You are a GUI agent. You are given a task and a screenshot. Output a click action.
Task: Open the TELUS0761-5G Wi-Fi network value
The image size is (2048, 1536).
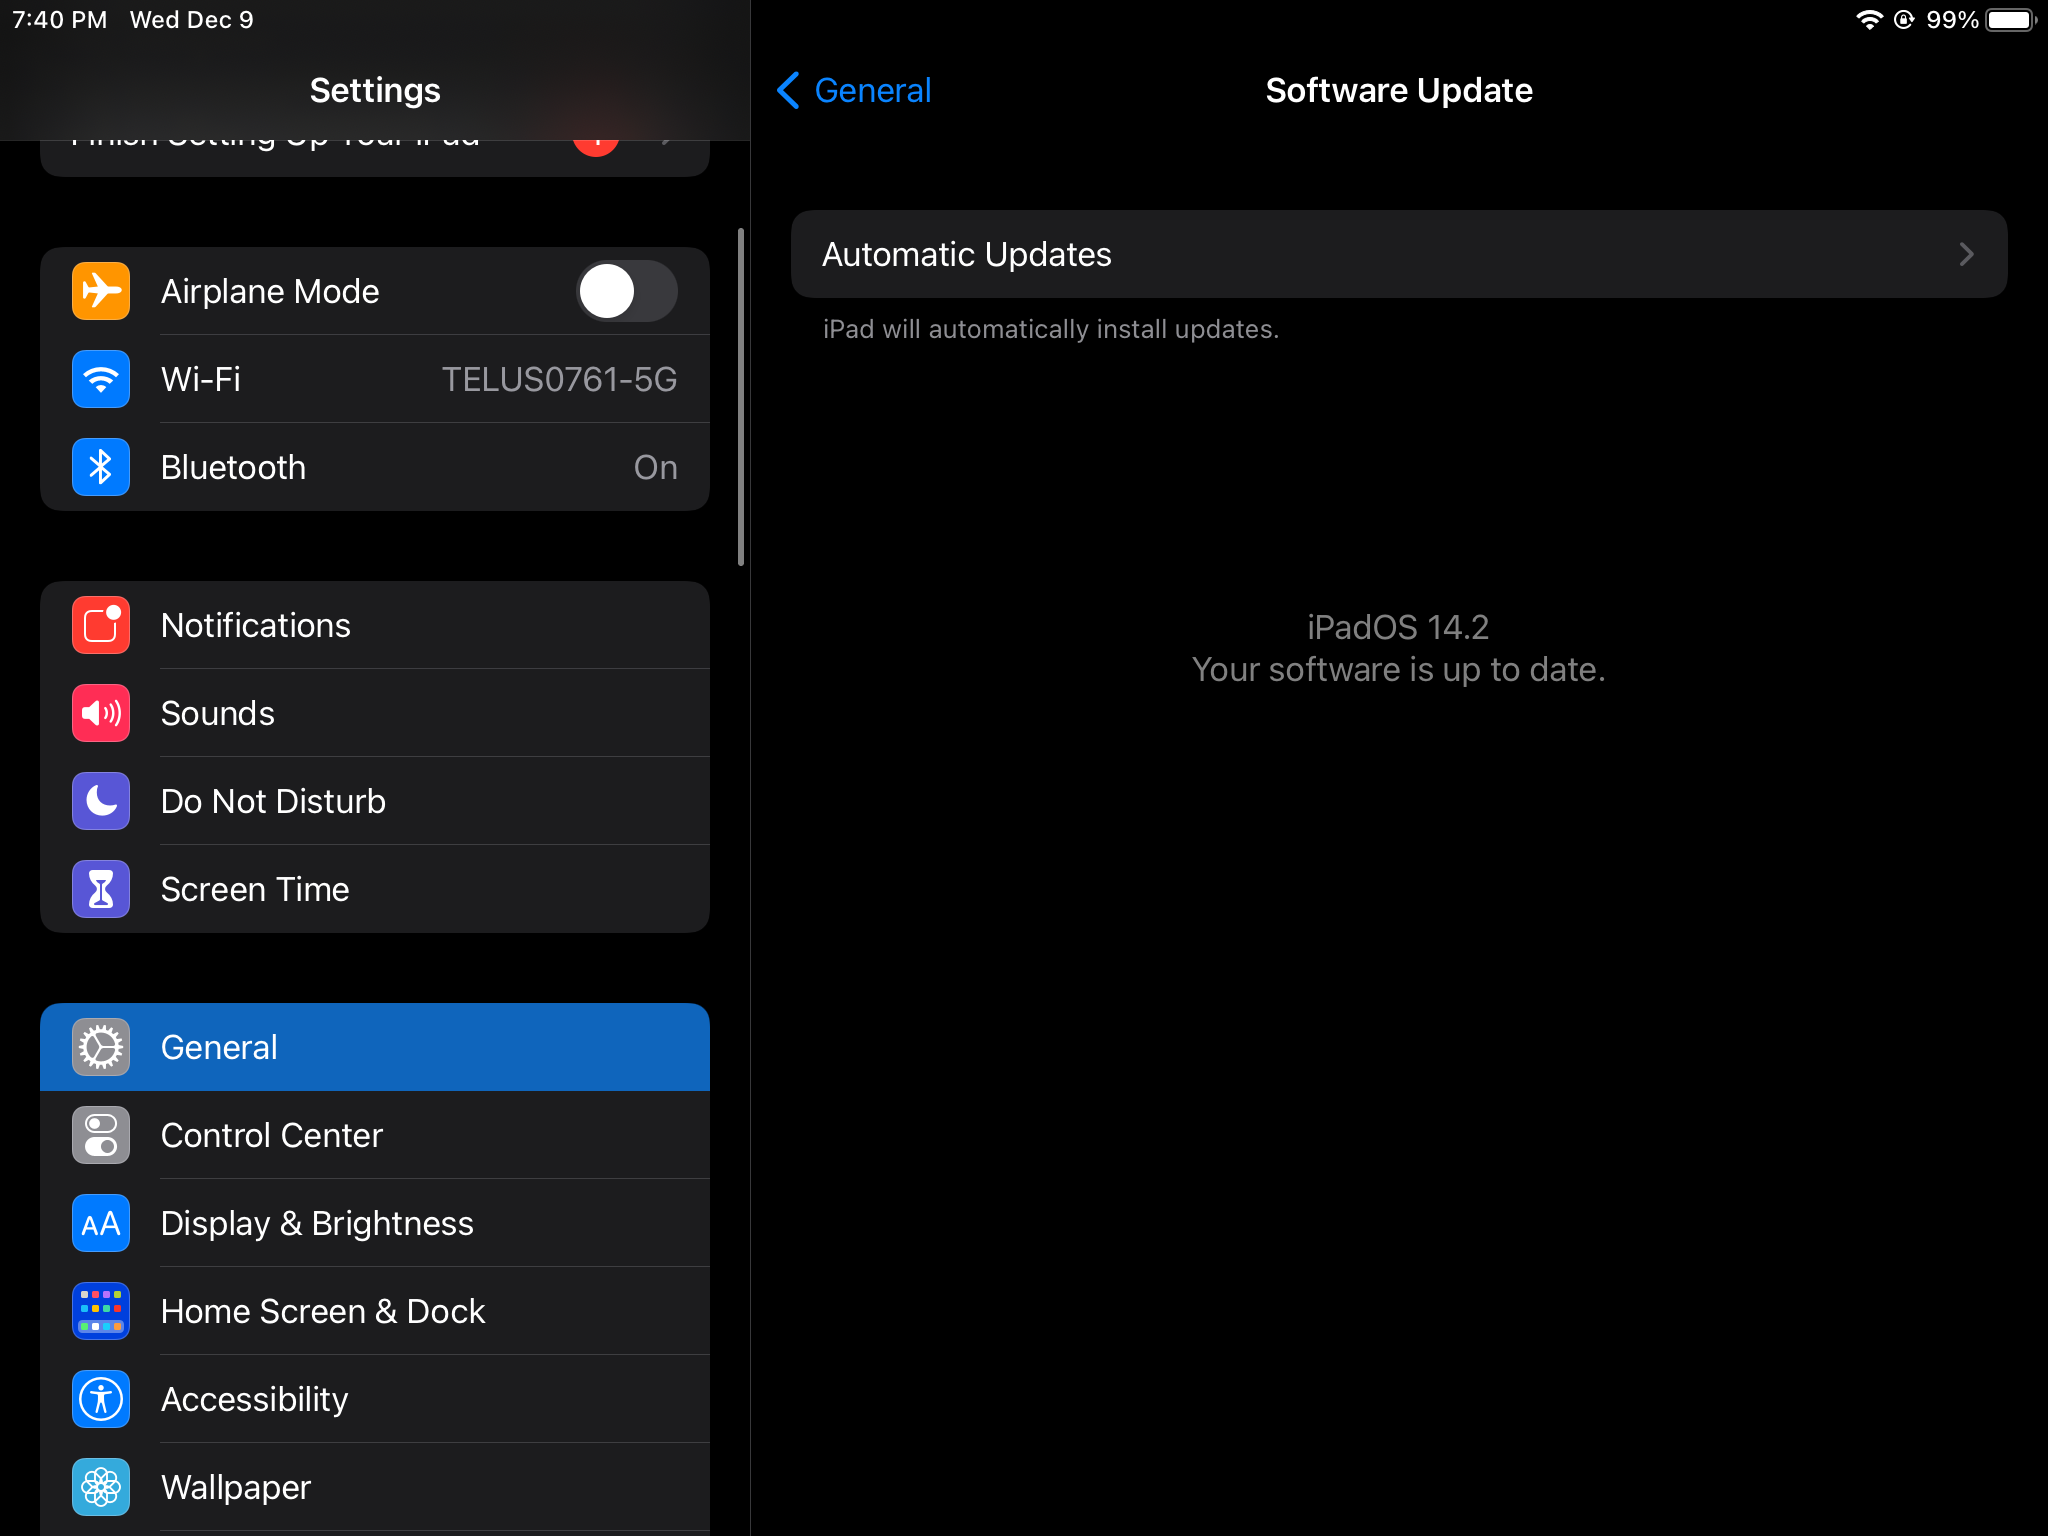(x=559, y=380)
